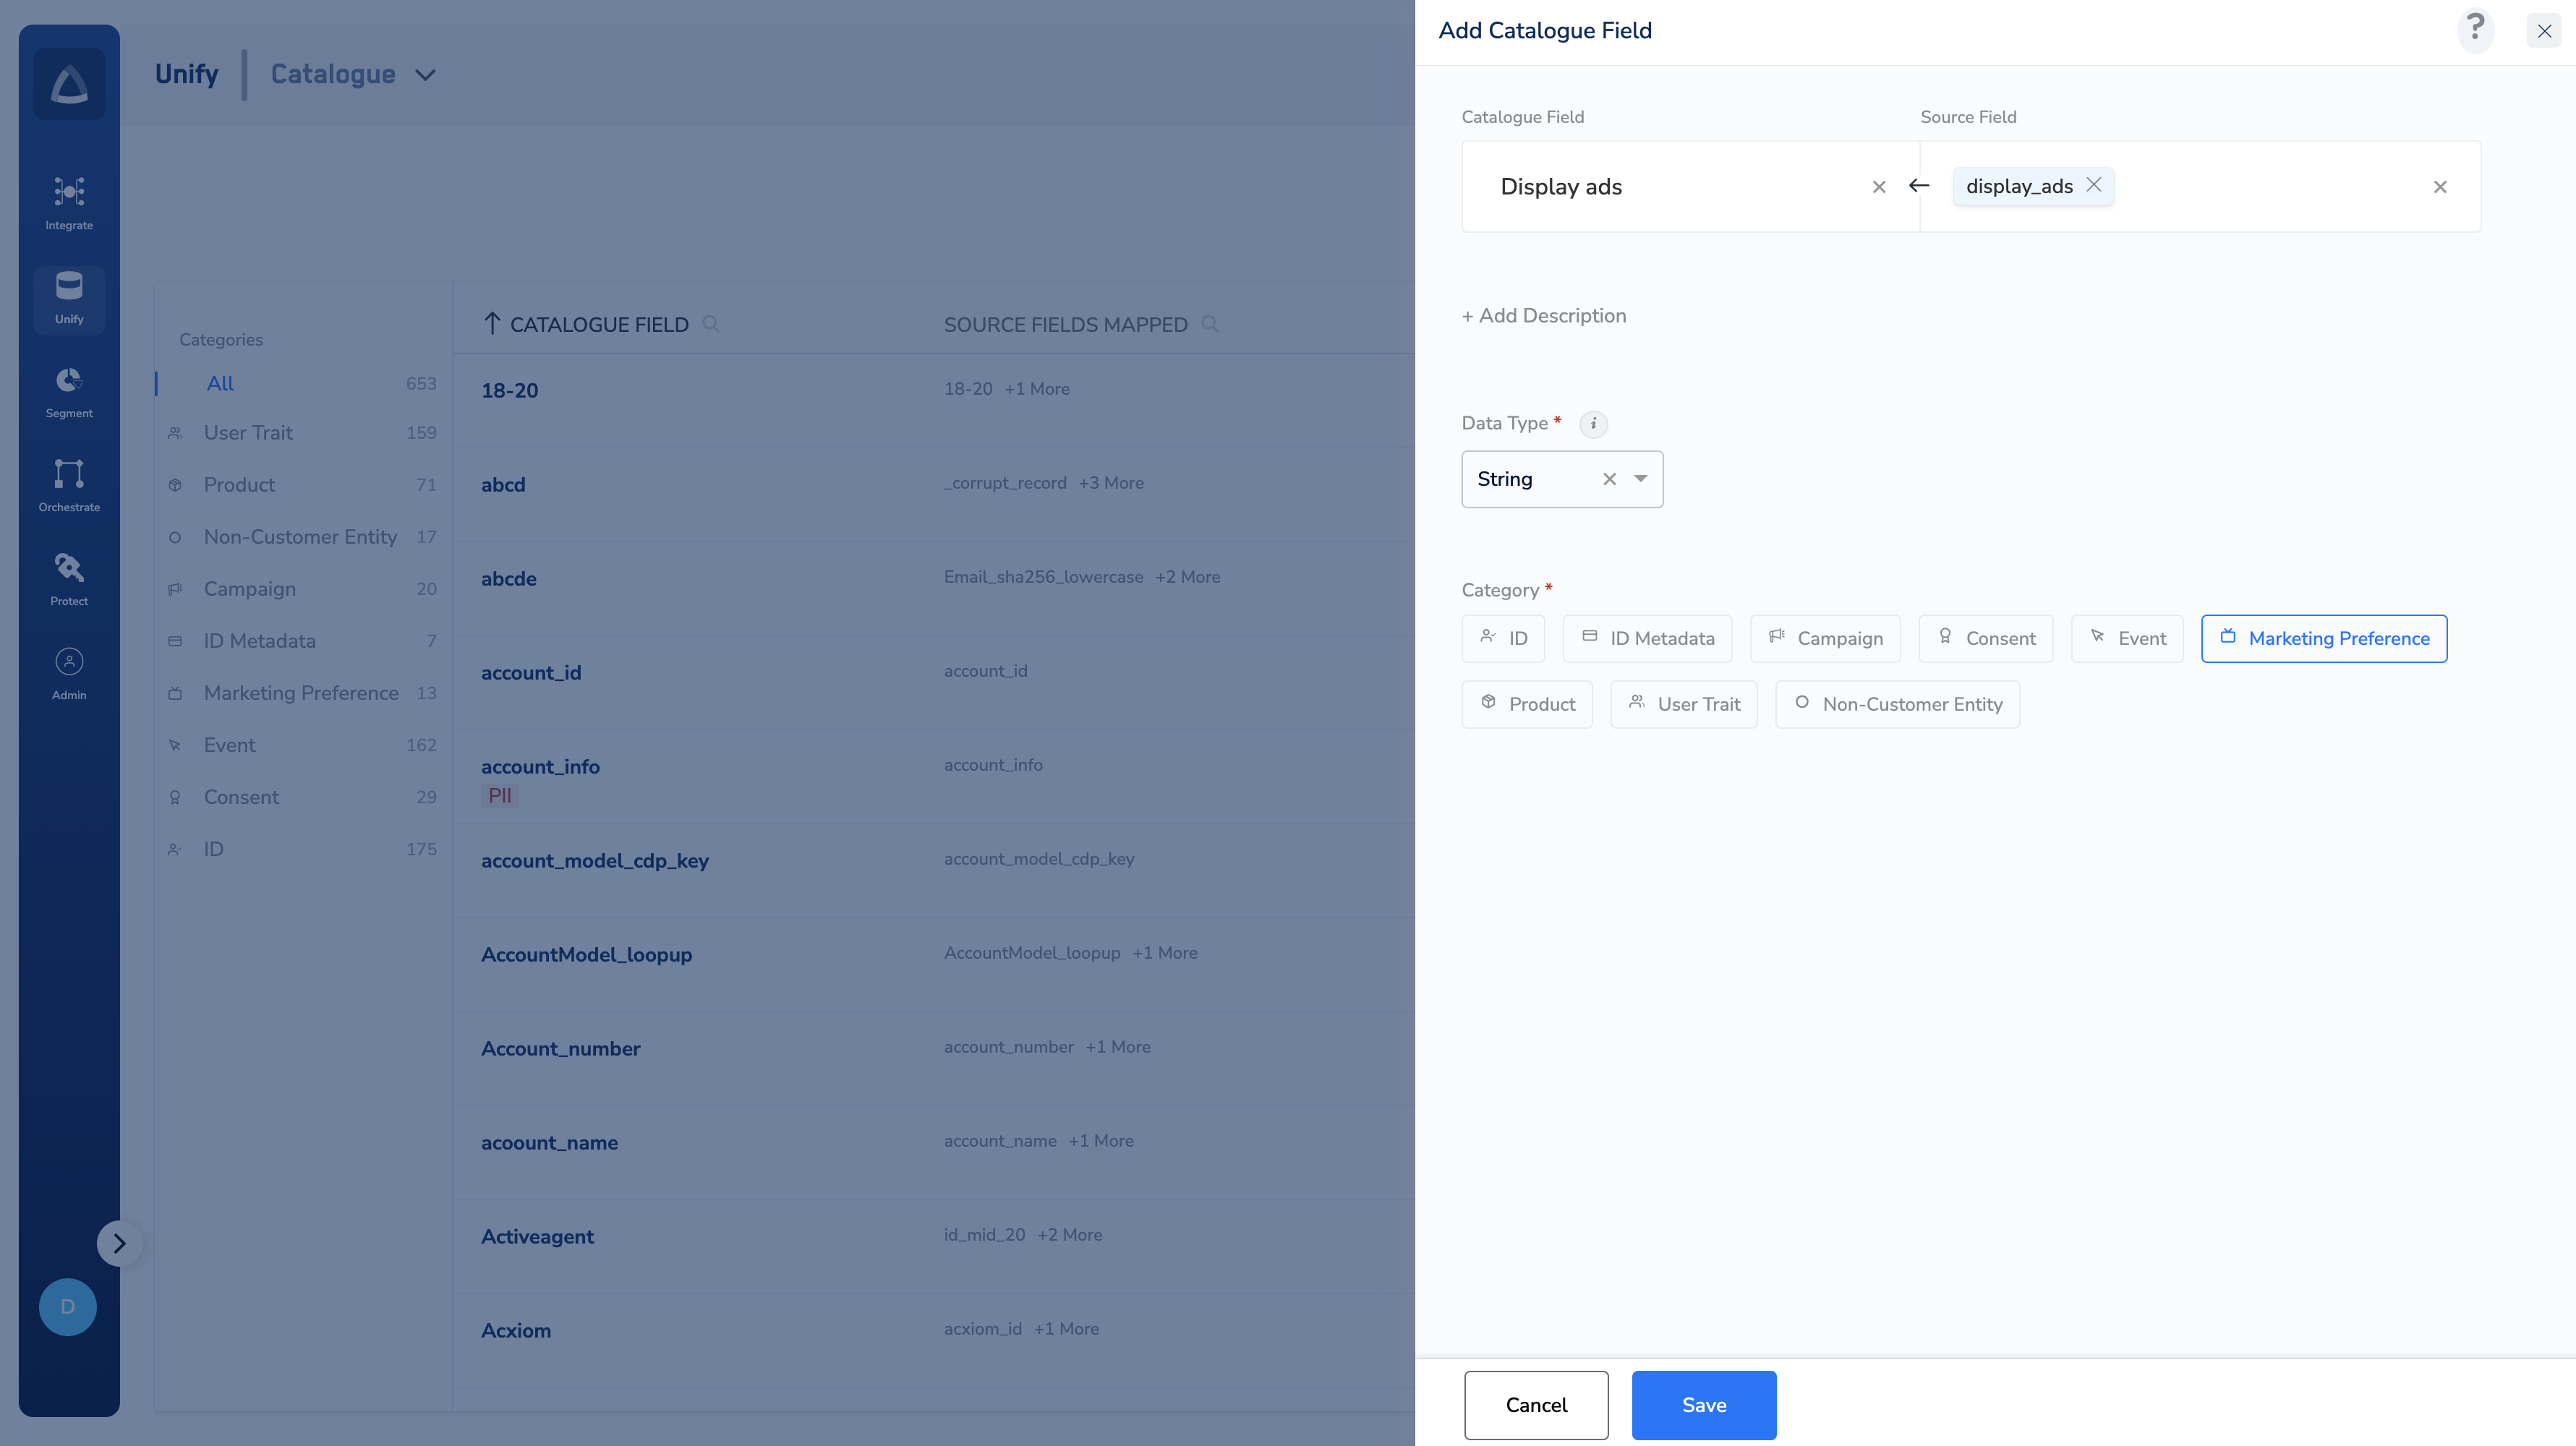The image size is (2576, 1446).
Task: Click the Add Description link
Action: (x=1543, y=316)
